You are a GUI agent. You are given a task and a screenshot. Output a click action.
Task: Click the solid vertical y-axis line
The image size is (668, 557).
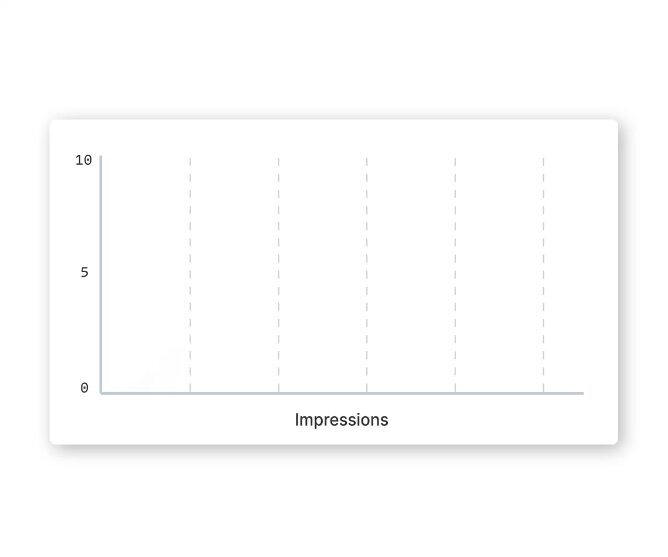point(101,274)
